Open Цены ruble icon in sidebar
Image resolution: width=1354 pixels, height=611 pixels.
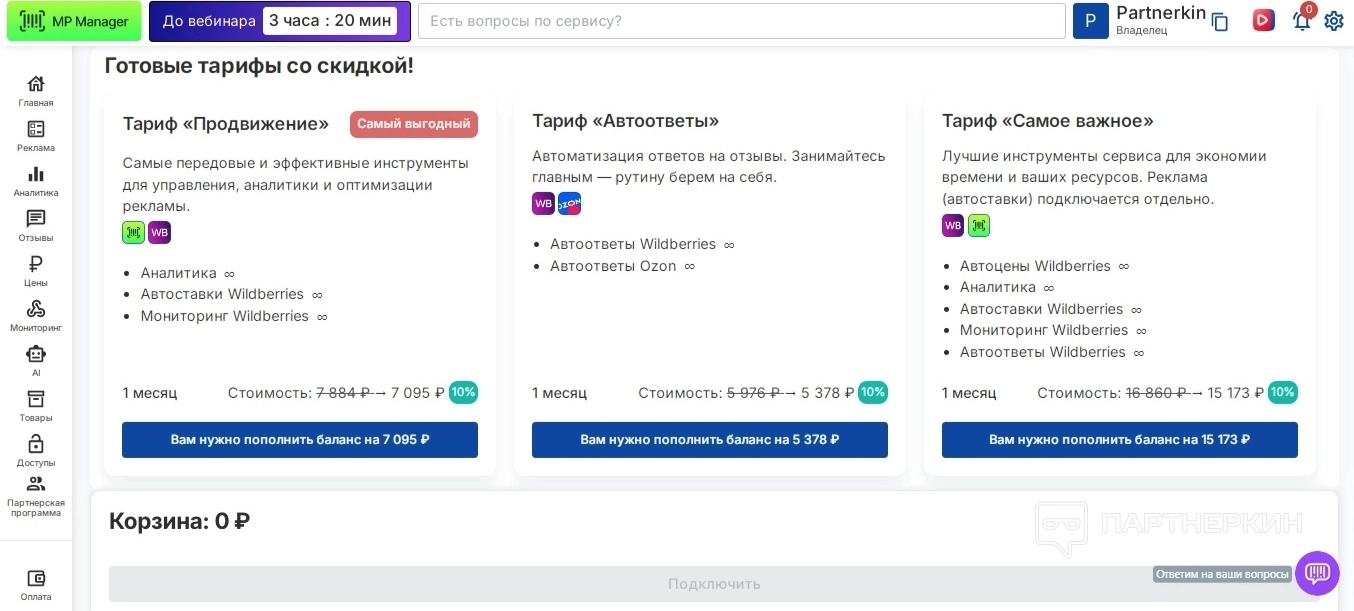(36, 269)
